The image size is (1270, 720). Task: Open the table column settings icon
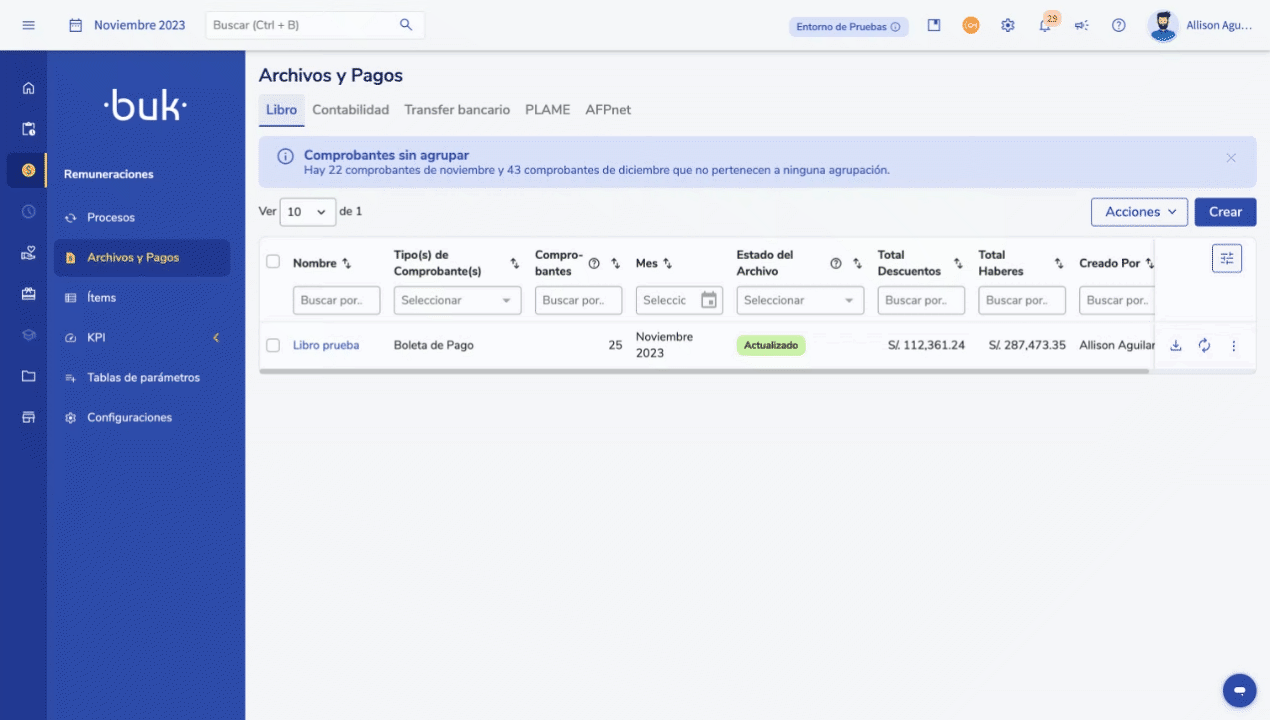click(1227, 258)
